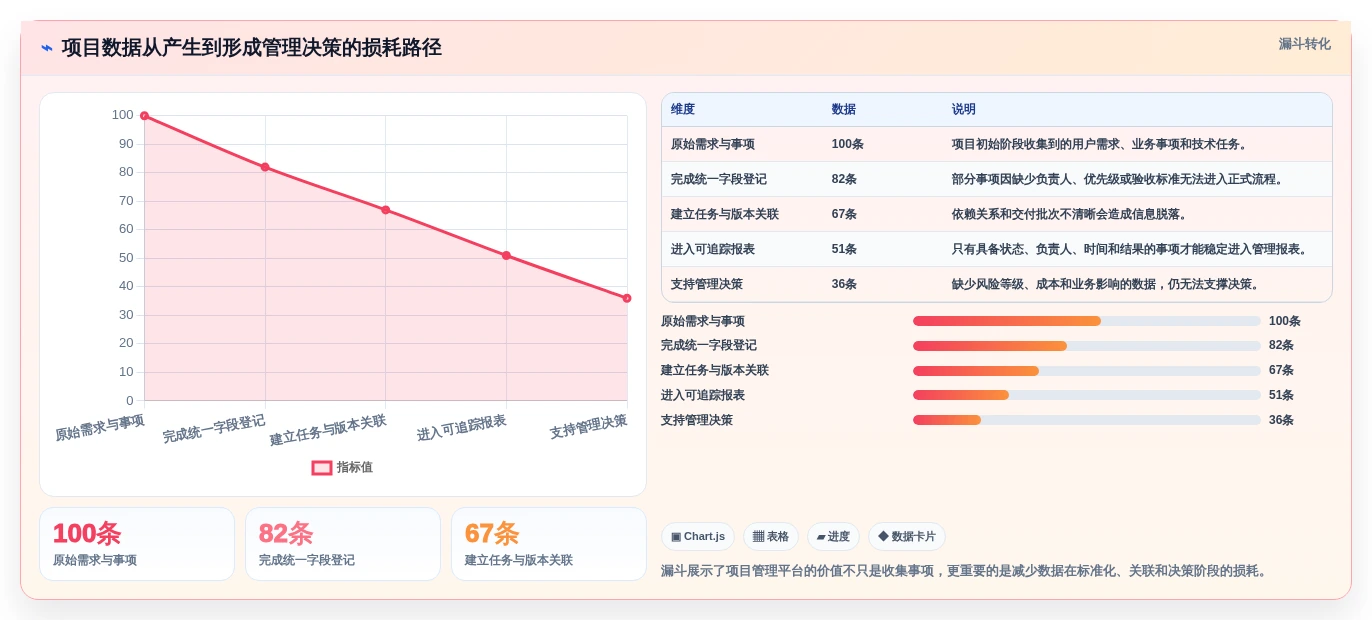Click table cell 支持管理决策
1372x620 pixels.
click(707, 284)
